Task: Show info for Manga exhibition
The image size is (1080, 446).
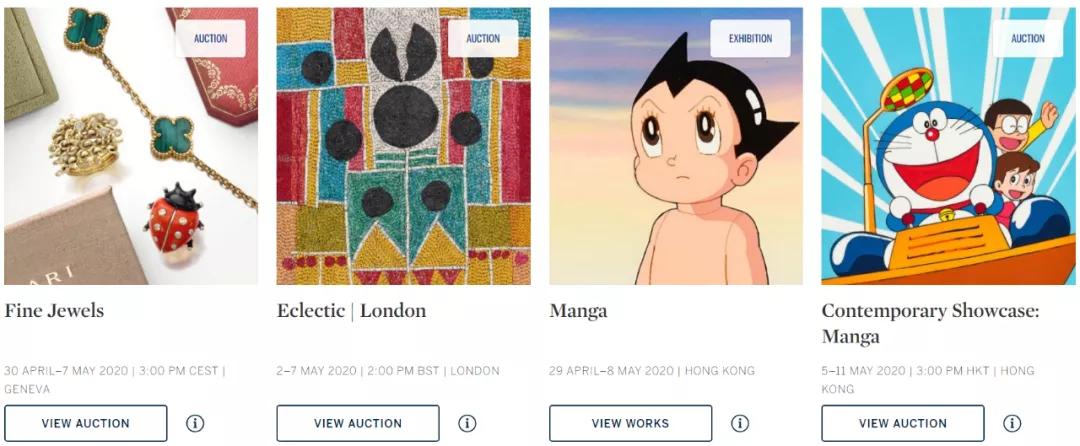Action: tap(740, 423)
